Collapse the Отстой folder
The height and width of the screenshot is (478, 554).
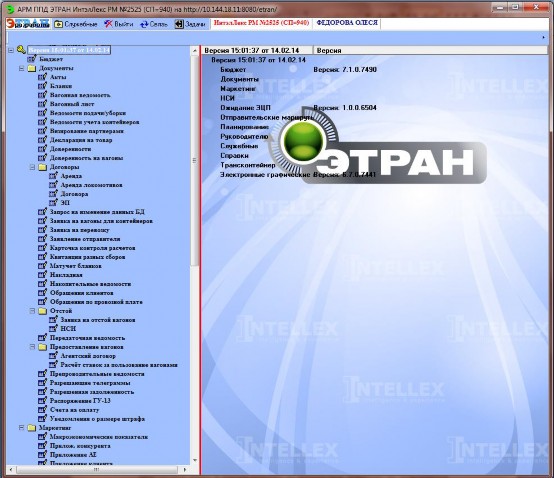coord(32,311)
